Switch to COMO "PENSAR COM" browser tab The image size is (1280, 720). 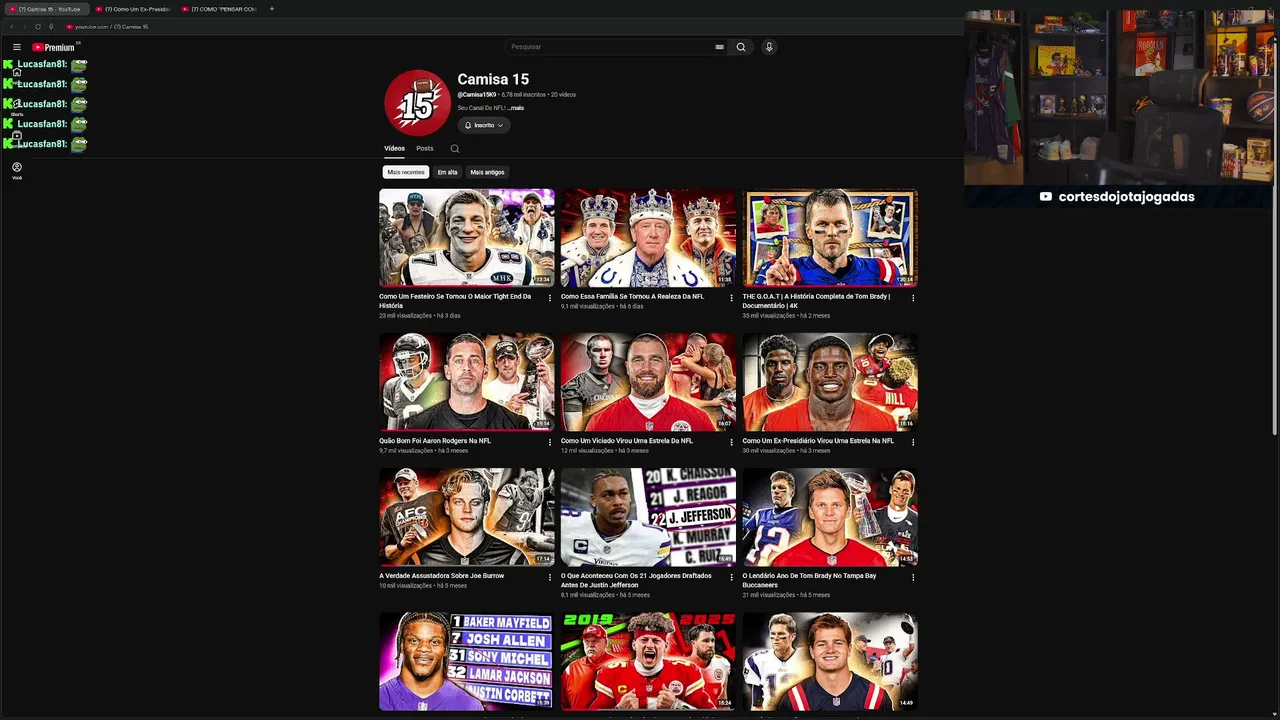pyautogui.click(x=221, y=9)
